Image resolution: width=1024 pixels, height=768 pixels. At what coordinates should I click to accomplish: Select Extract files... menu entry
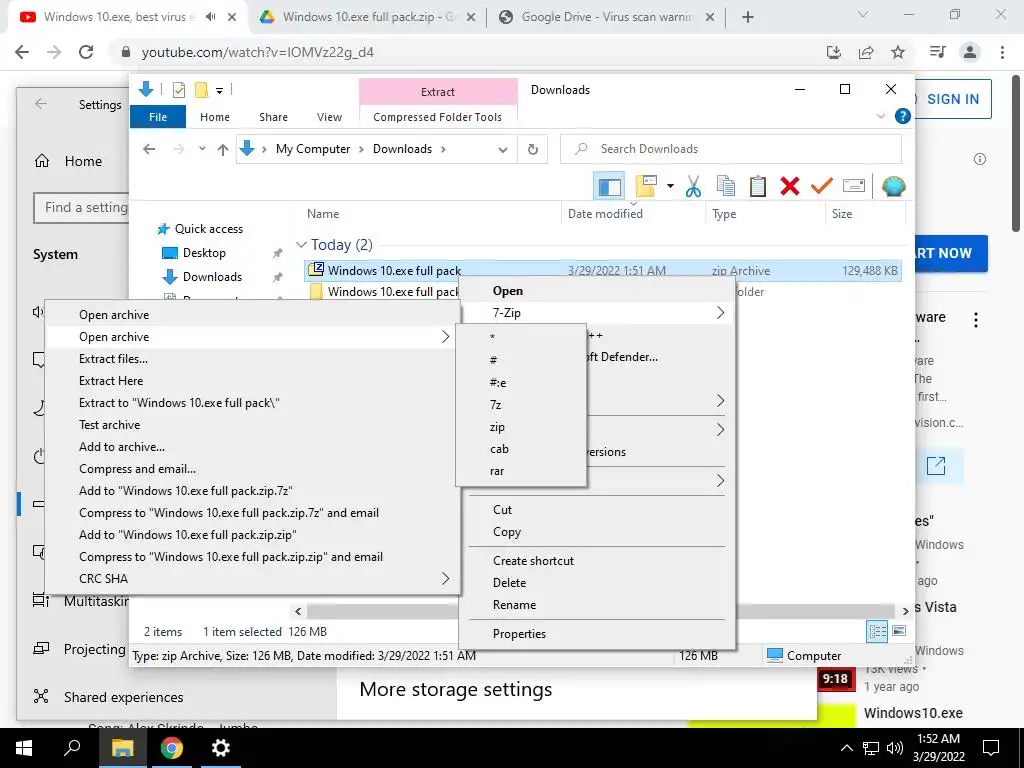(x=253, y=359)
